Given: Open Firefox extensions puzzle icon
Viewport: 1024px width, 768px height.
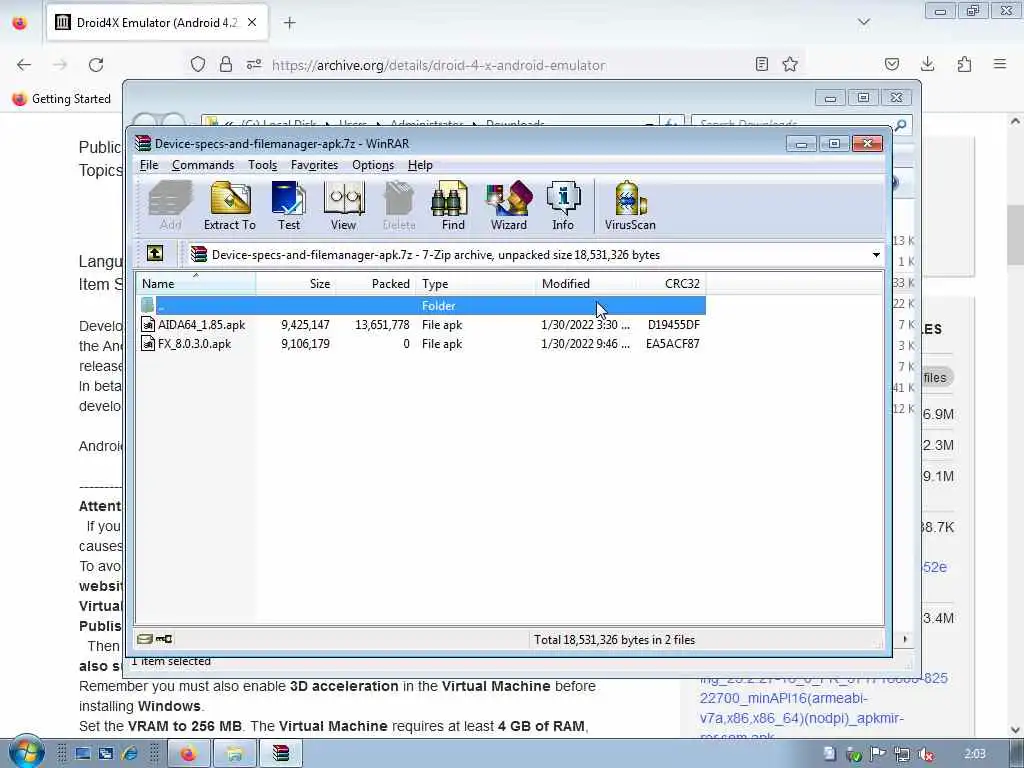Looking at the screenshot, I should (x=964, y=64).
